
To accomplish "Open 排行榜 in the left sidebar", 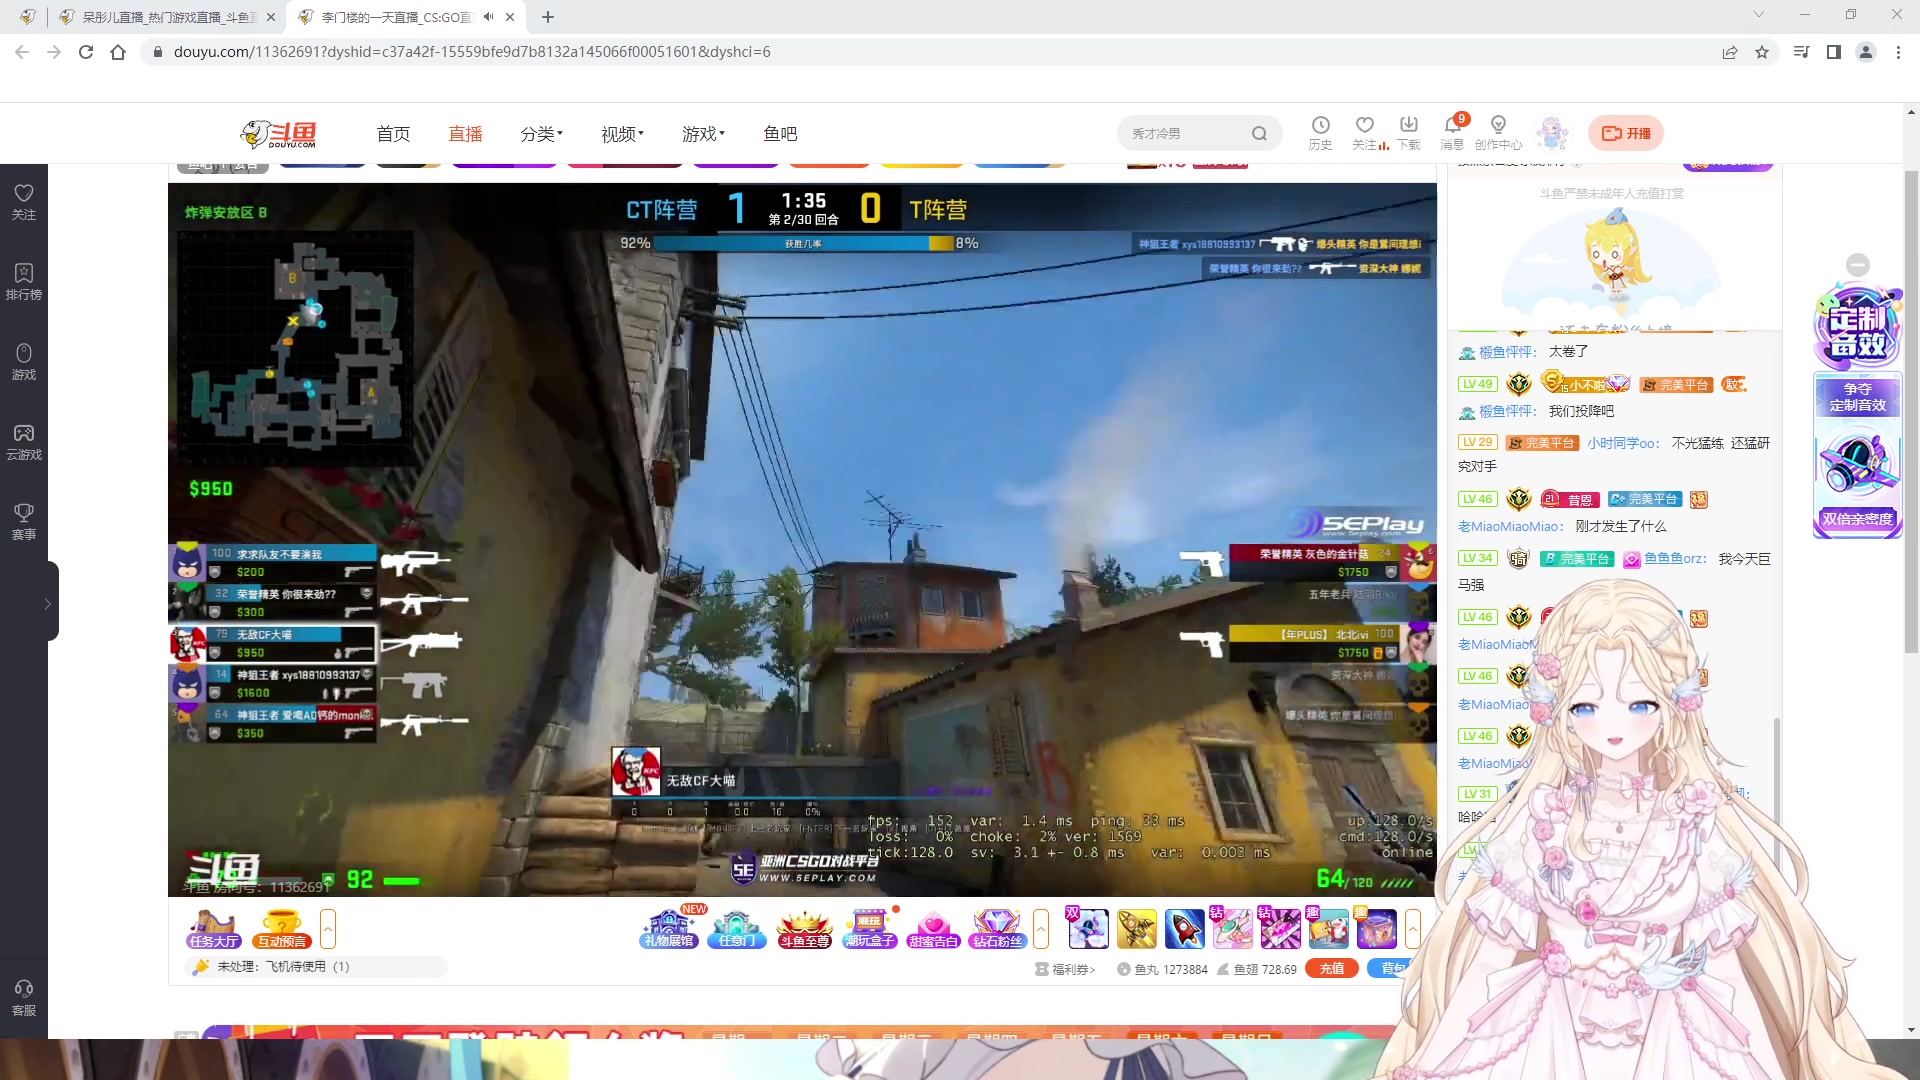I will point(24,281).
